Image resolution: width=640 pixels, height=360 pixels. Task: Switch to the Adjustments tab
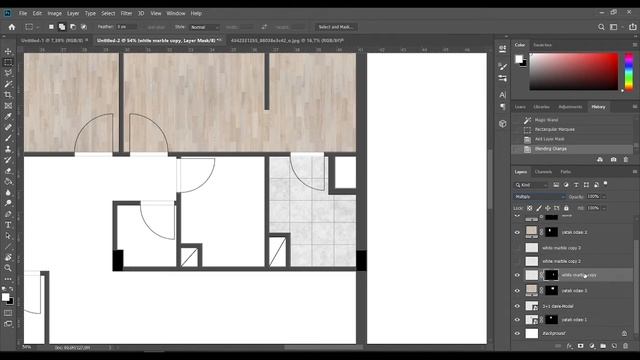coord(570,107)
